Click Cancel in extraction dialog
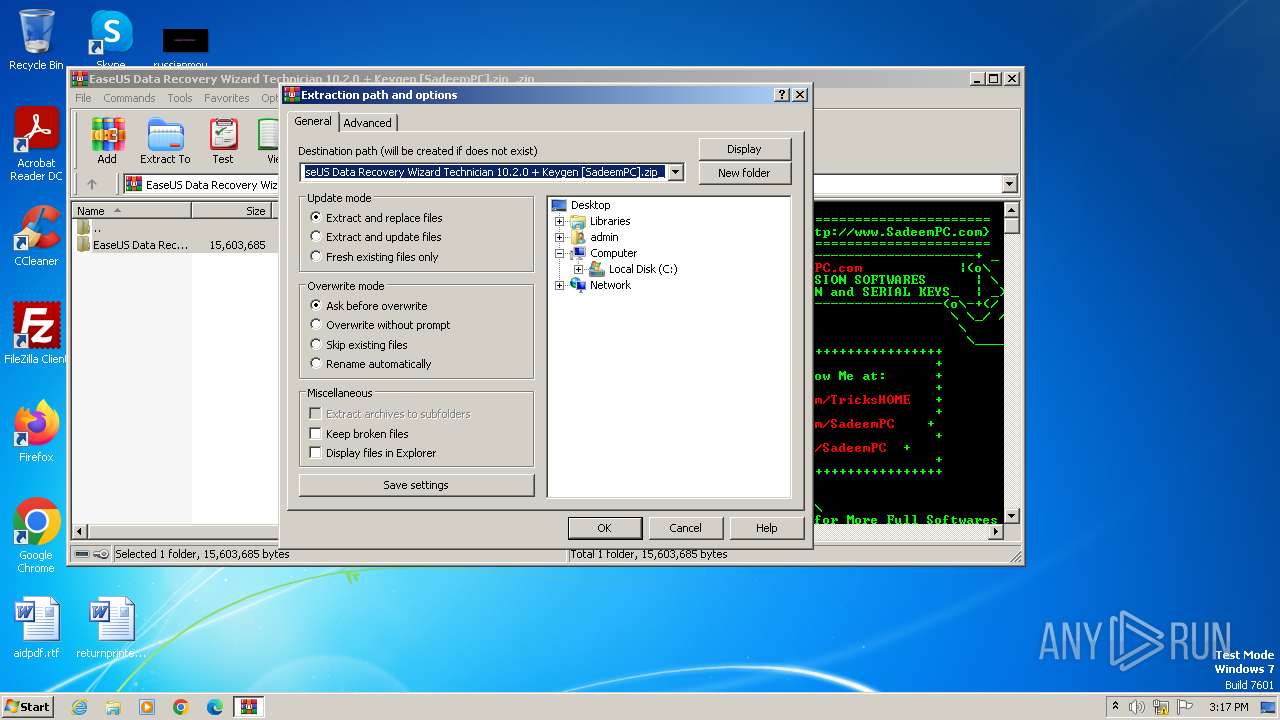The height and width of the screenshot is (720, 1280). click(685, 528)
